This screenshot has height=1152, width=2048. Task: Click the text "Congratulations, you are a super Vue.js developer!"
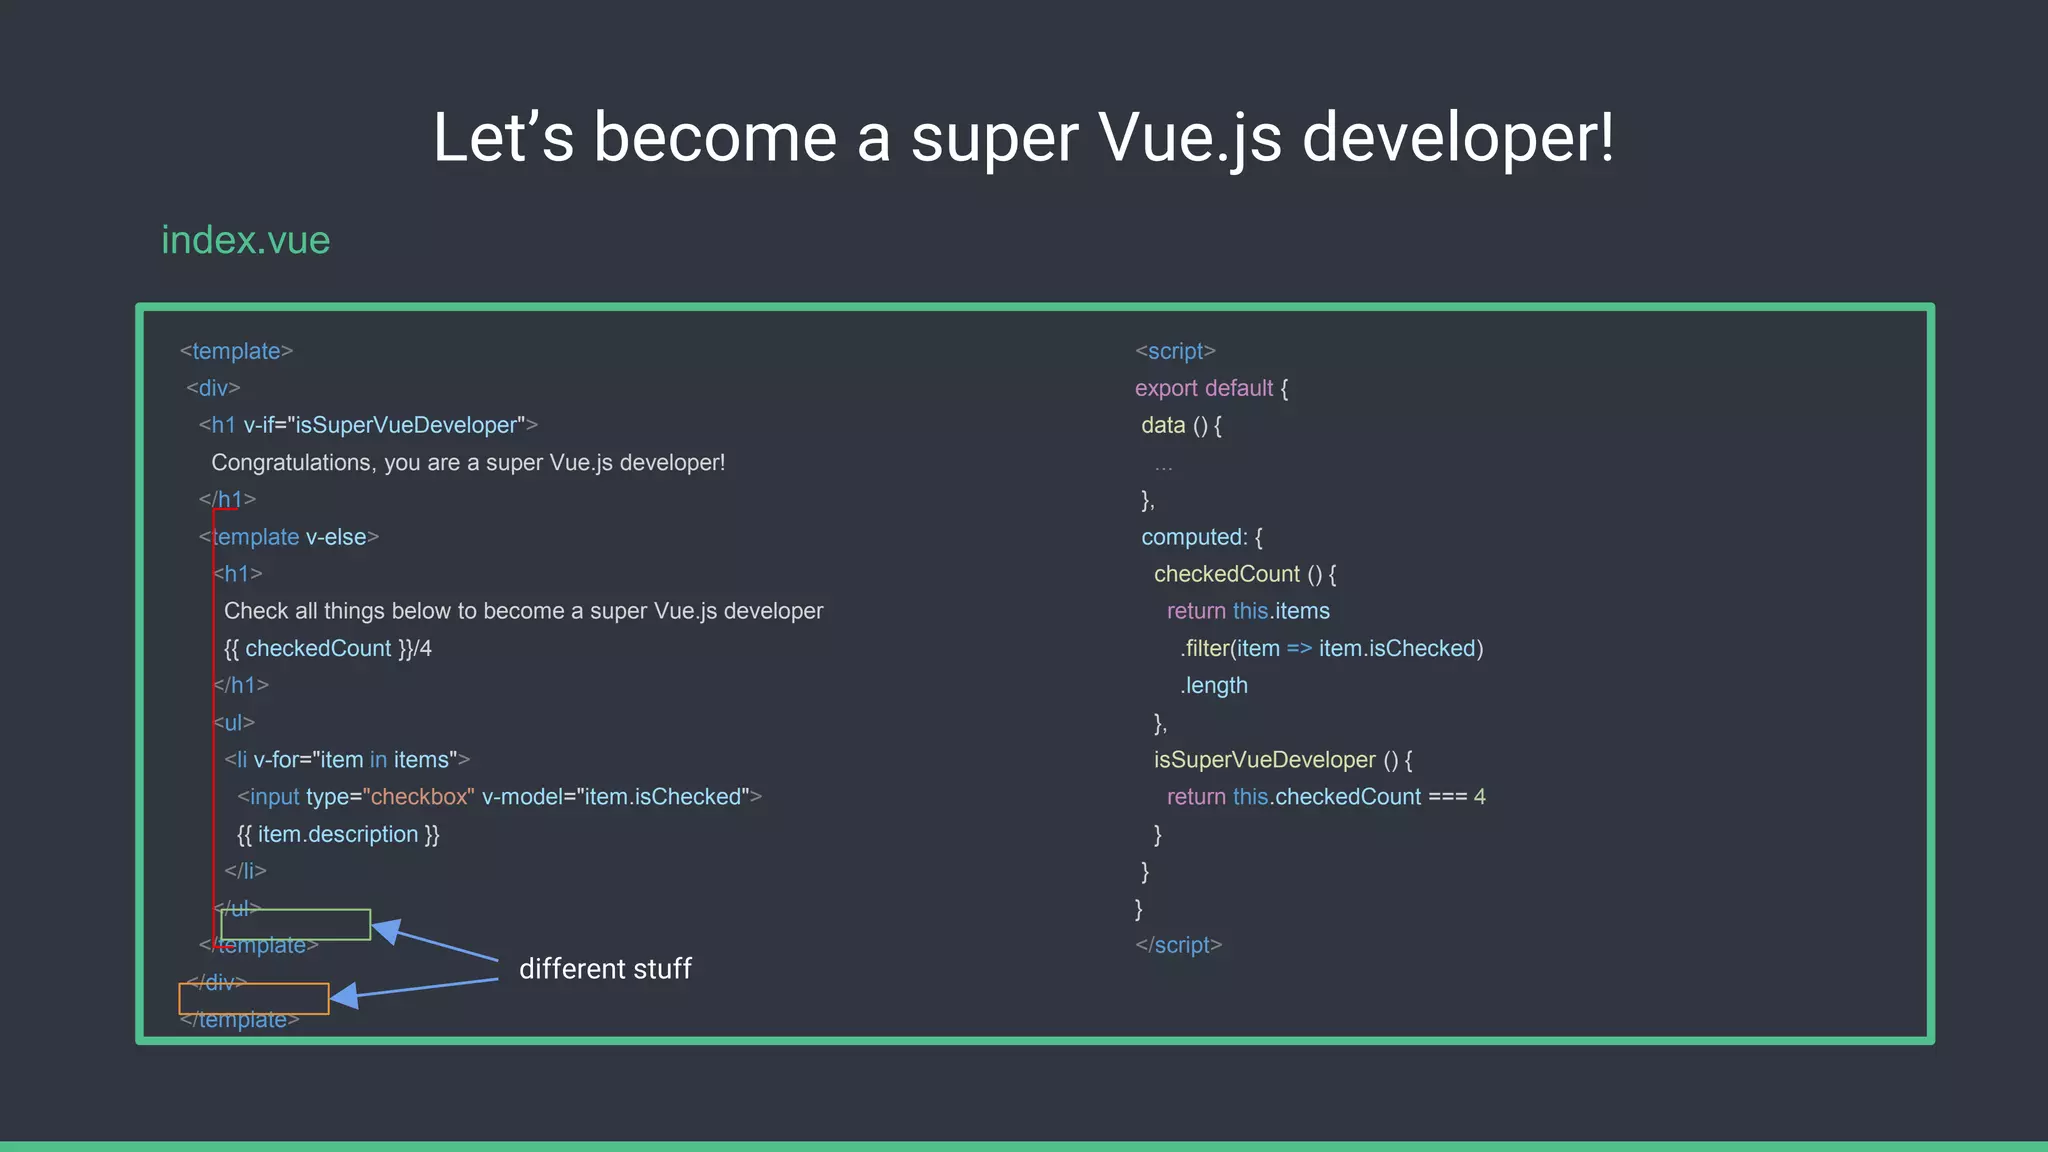pos(468,463)
